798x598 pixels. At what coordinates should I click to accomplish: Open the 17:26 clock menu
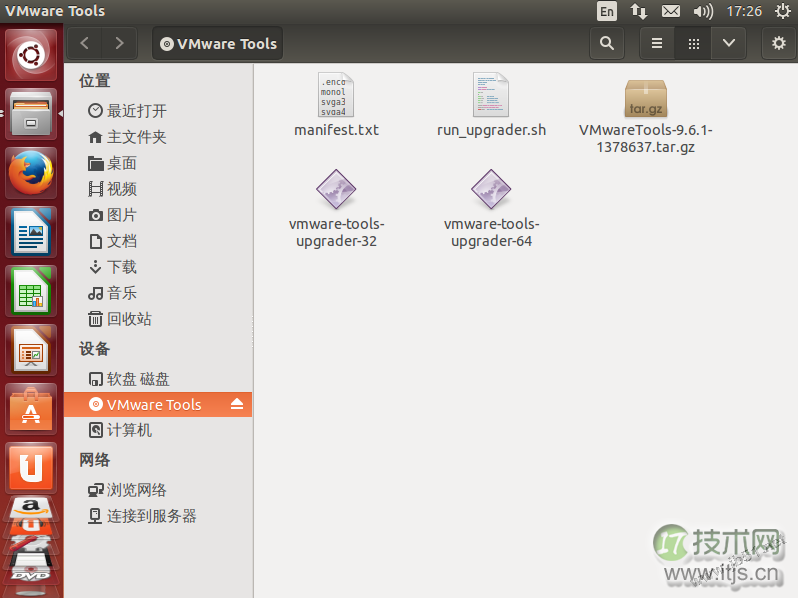click(x=744, y=11)
